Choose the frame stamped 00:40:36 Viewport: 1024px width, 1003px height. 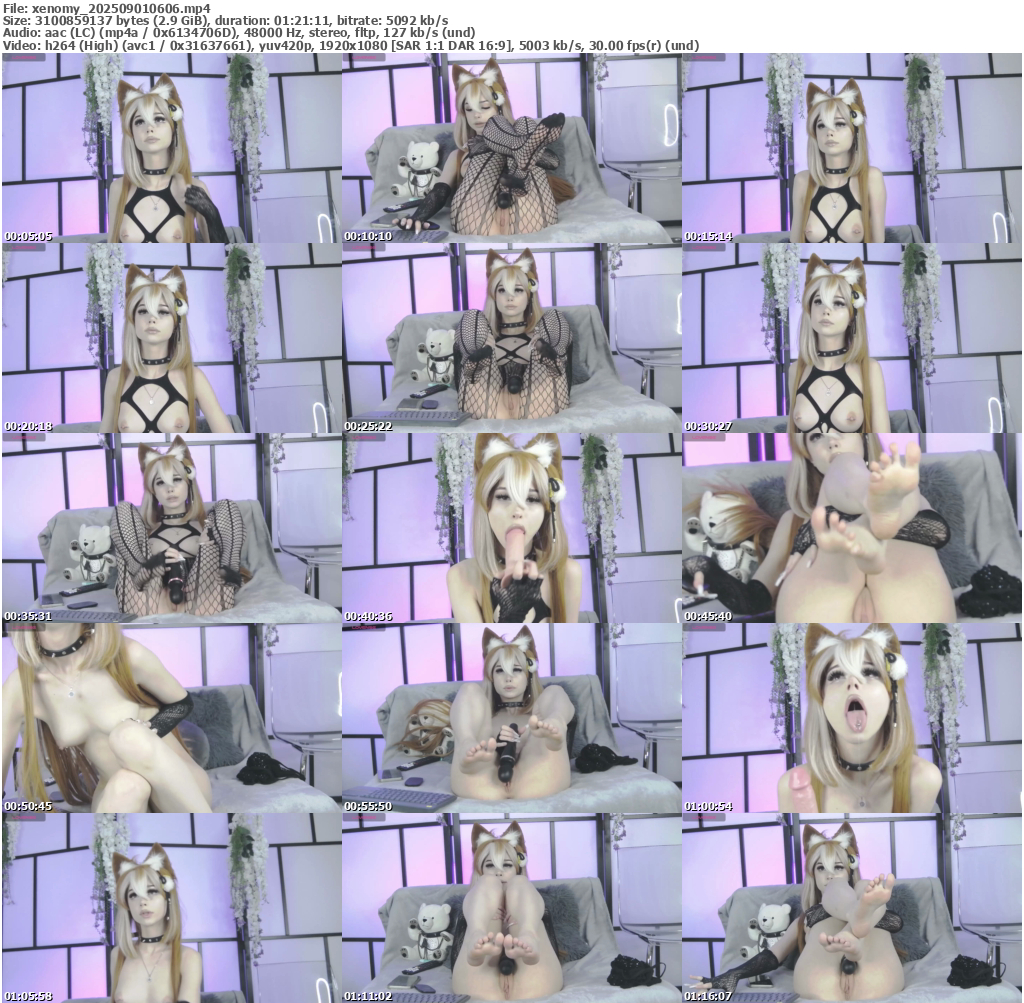coord(511,528)
